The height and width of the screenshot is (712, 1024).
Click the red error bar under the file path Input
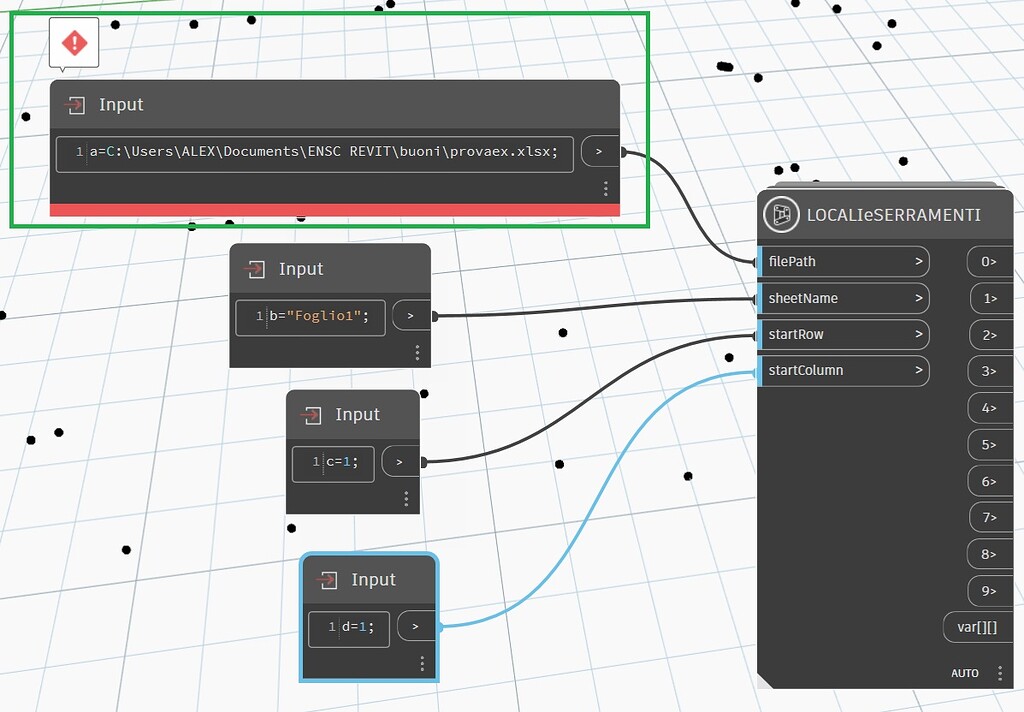coord(333,208)
